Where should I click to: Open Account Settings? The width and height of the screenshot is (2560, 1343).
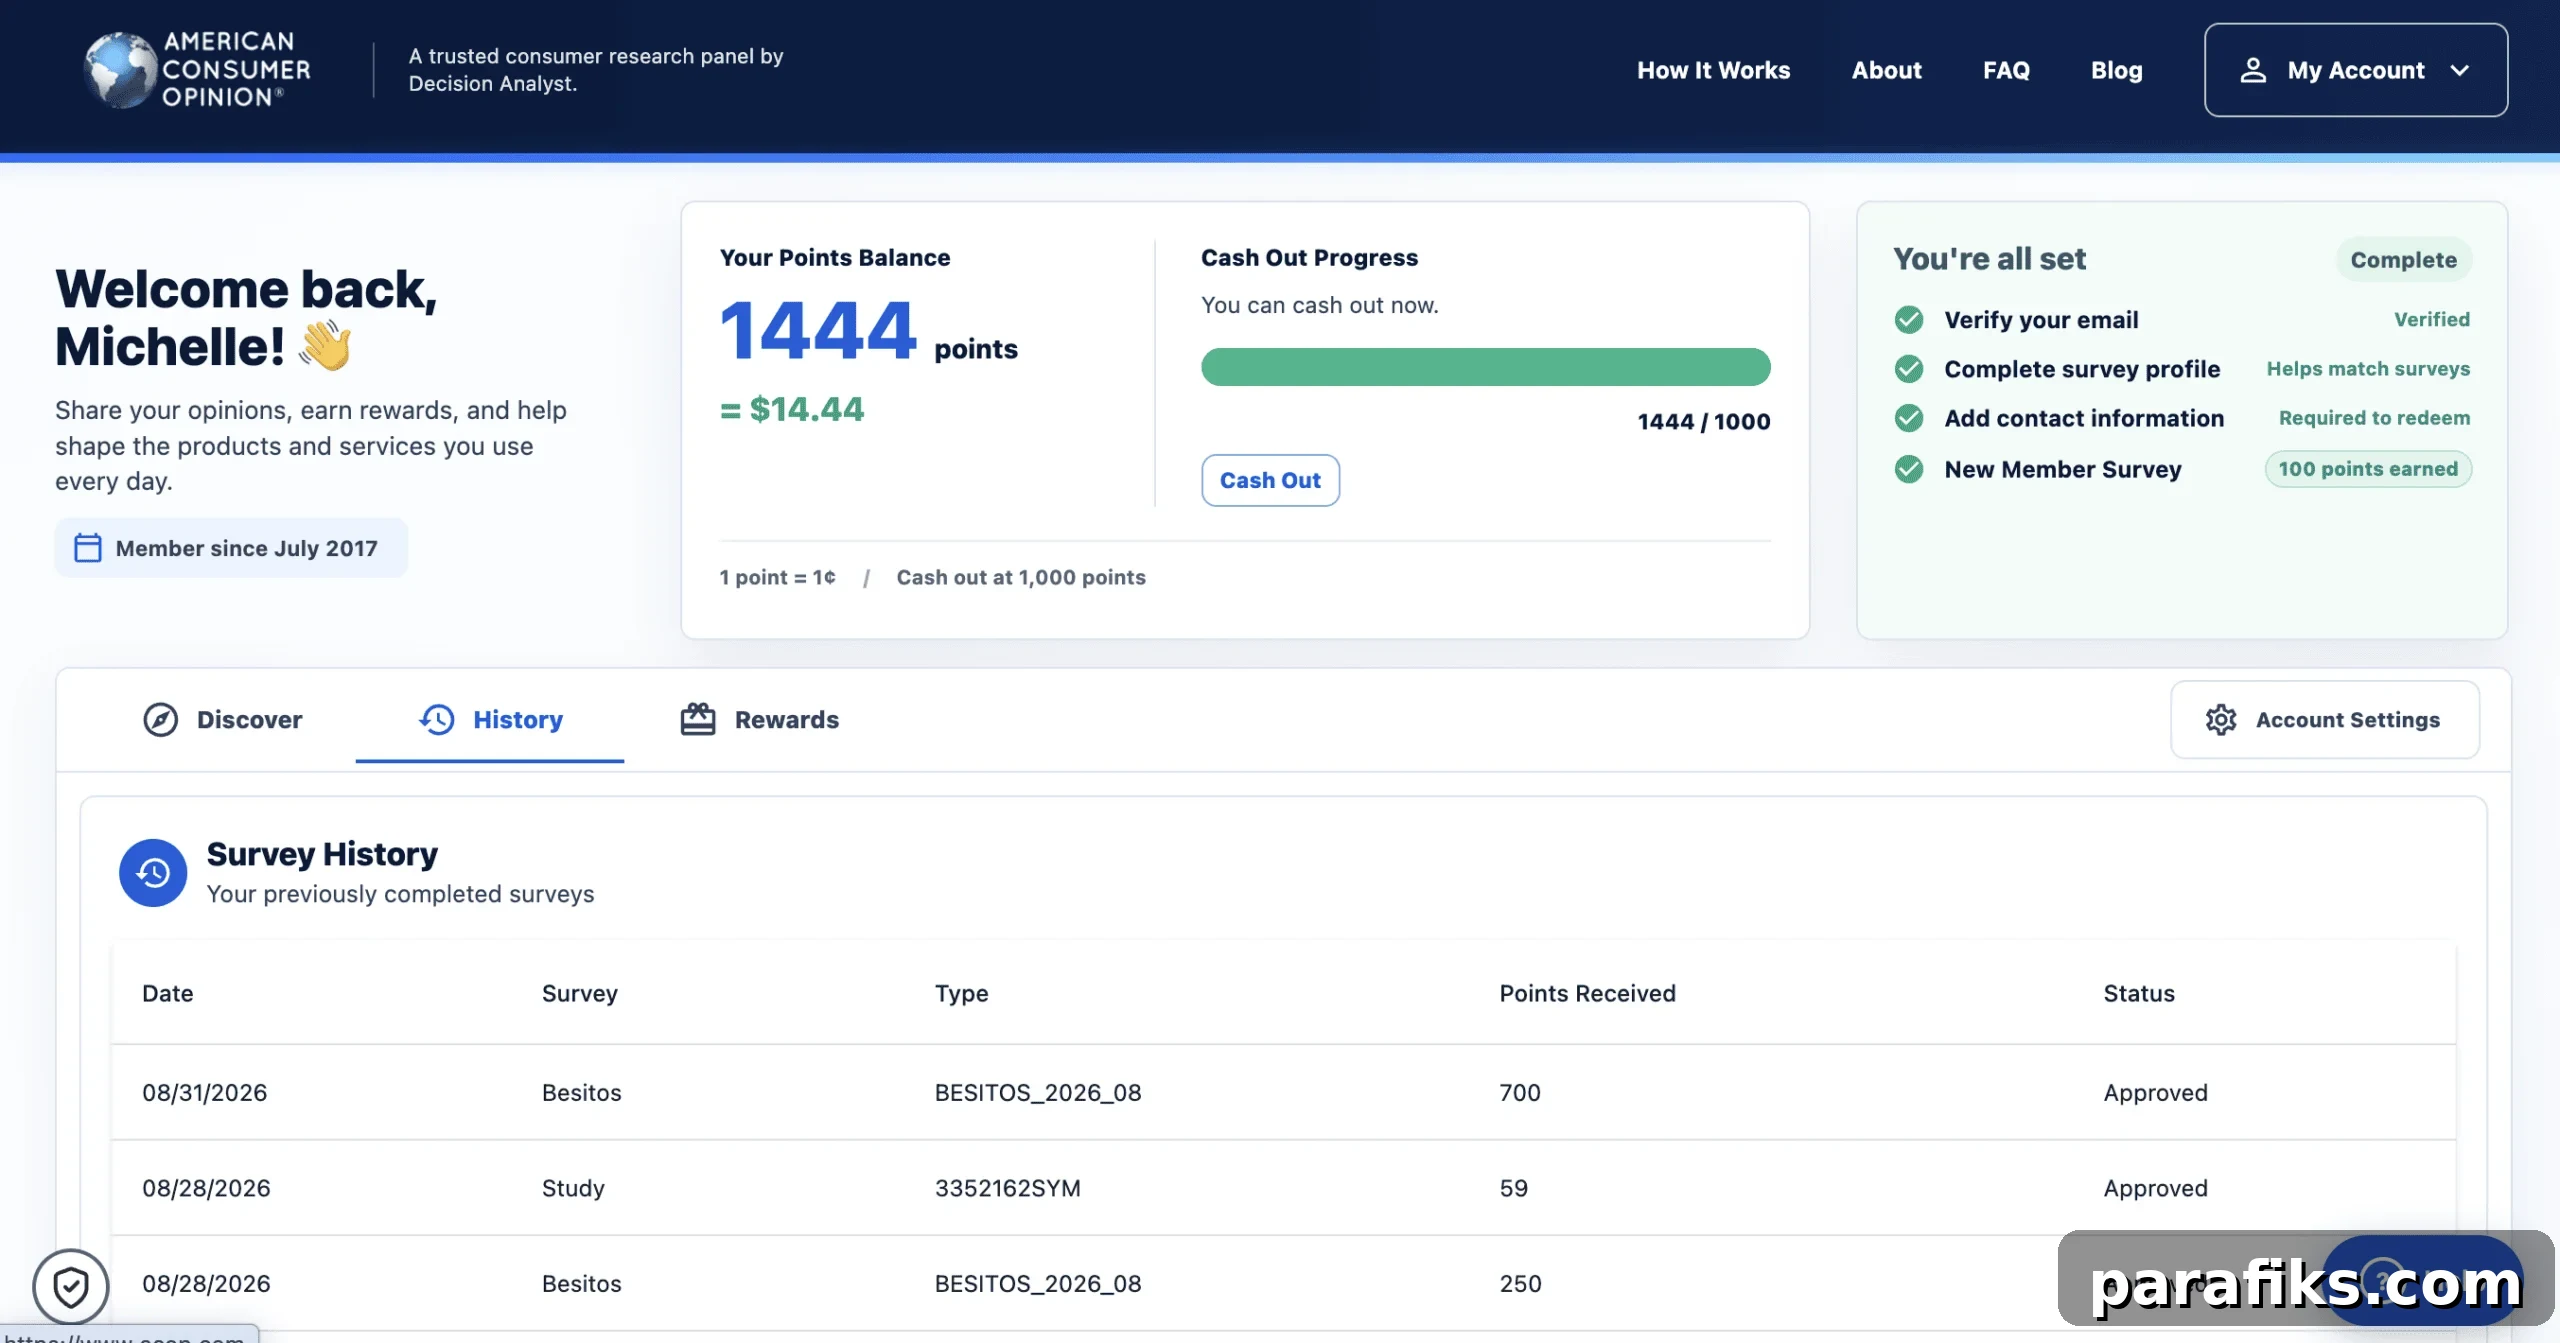click(2324, 720)
